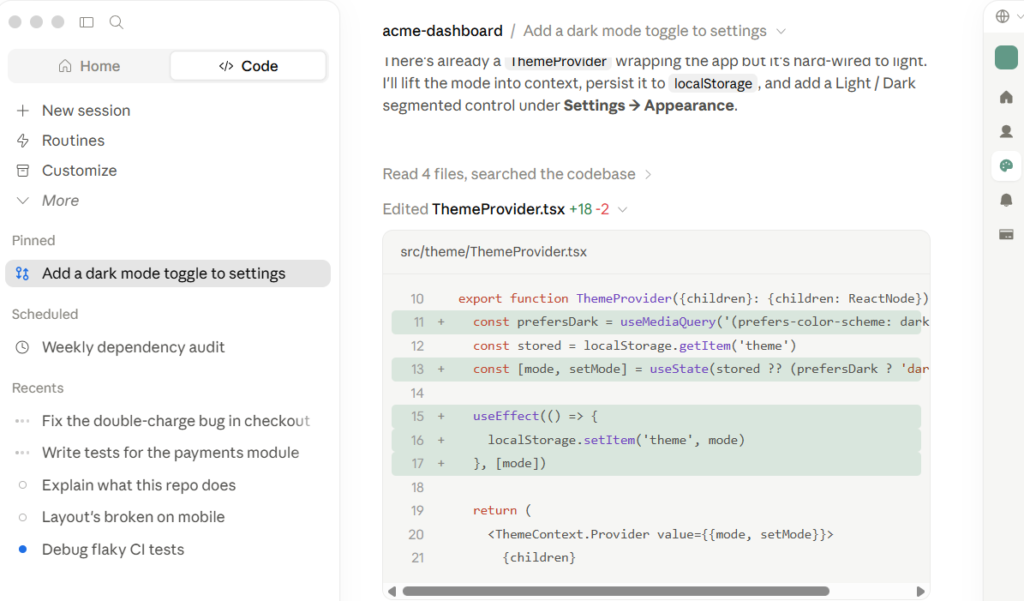Expand Read 4 files, searched the codebase
This screenshot has width=1024, height=601.
(517, 174)
